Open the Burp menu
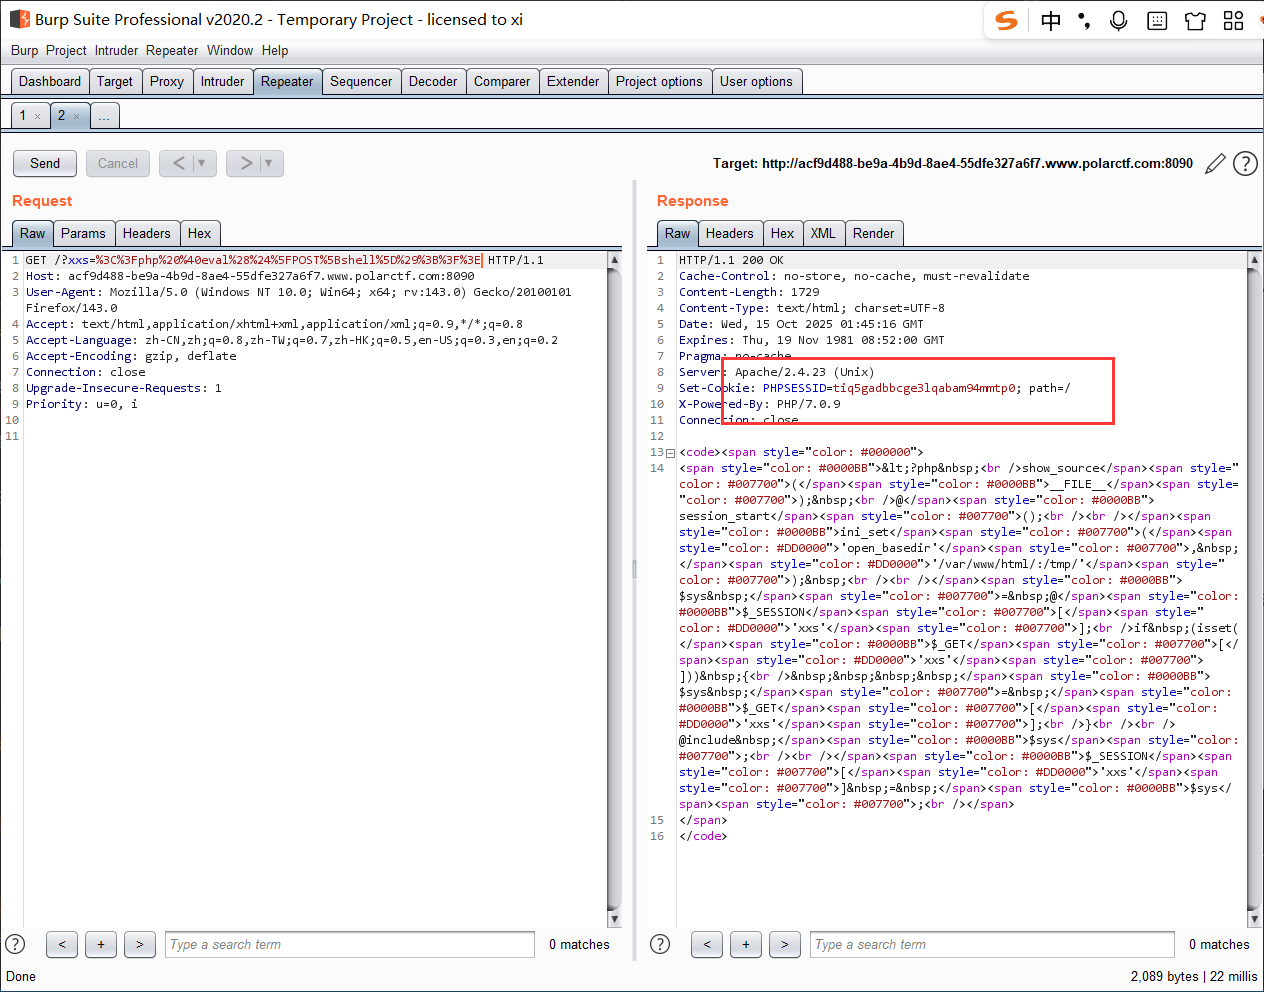The image size is (1264, 992). tap(25, 50)
